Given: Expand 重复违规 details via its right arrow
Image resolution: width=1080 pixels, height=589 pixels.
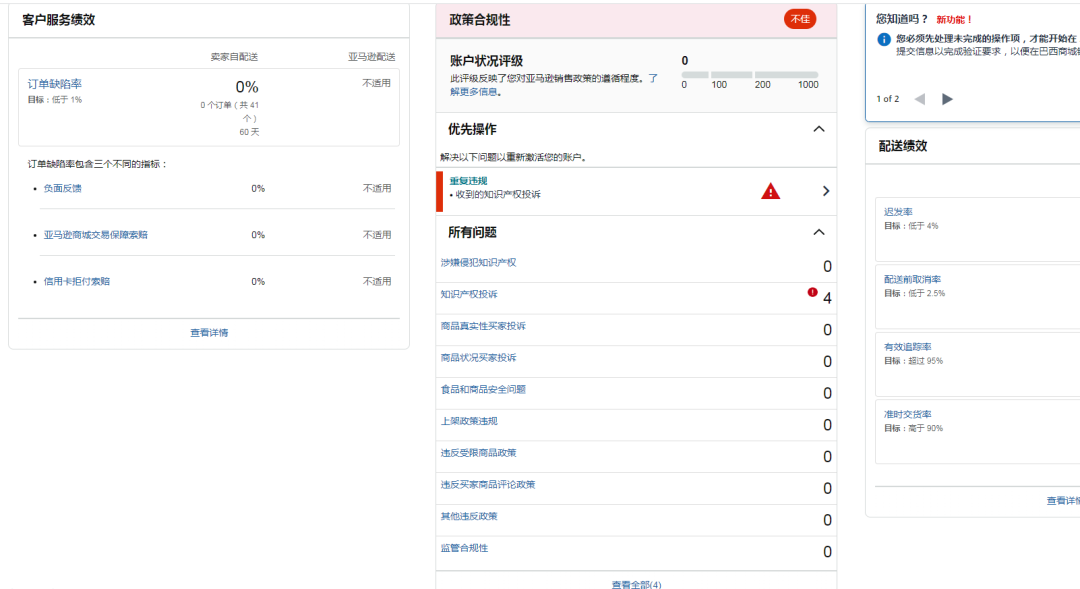Looking at the screenshot, I should tap(826, 191).
